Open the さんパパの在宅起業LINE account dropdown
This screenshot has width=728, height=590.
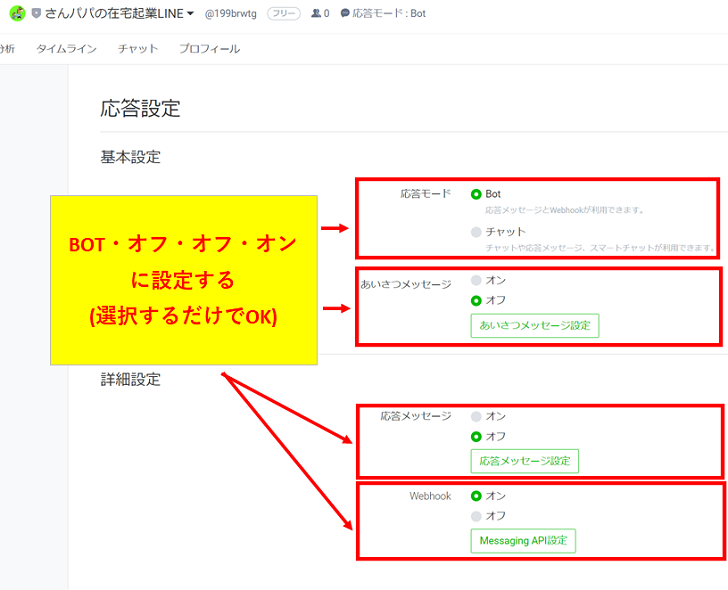[119, 13]
